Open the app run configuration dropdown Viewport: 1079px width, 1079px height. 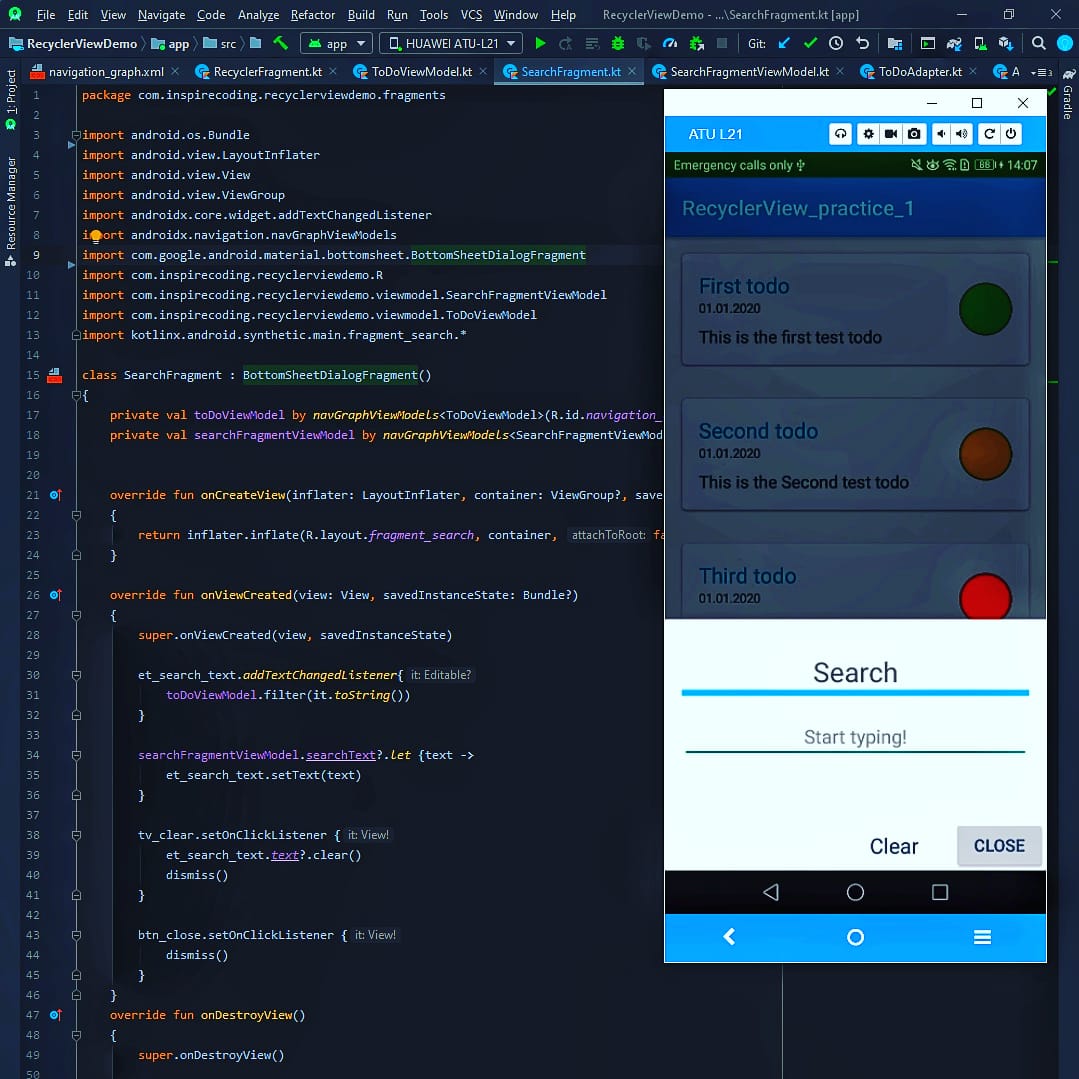[x=336, y=43]
